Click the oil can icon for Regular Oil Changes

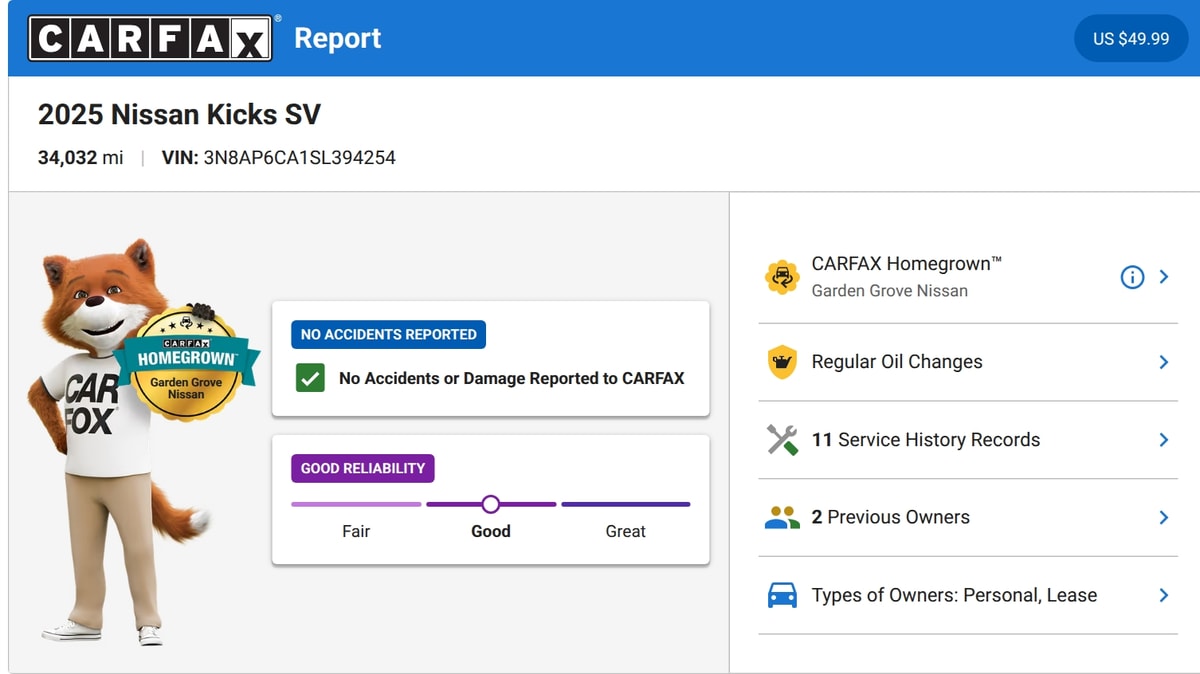pyautogui.click(x=782, y=362)
